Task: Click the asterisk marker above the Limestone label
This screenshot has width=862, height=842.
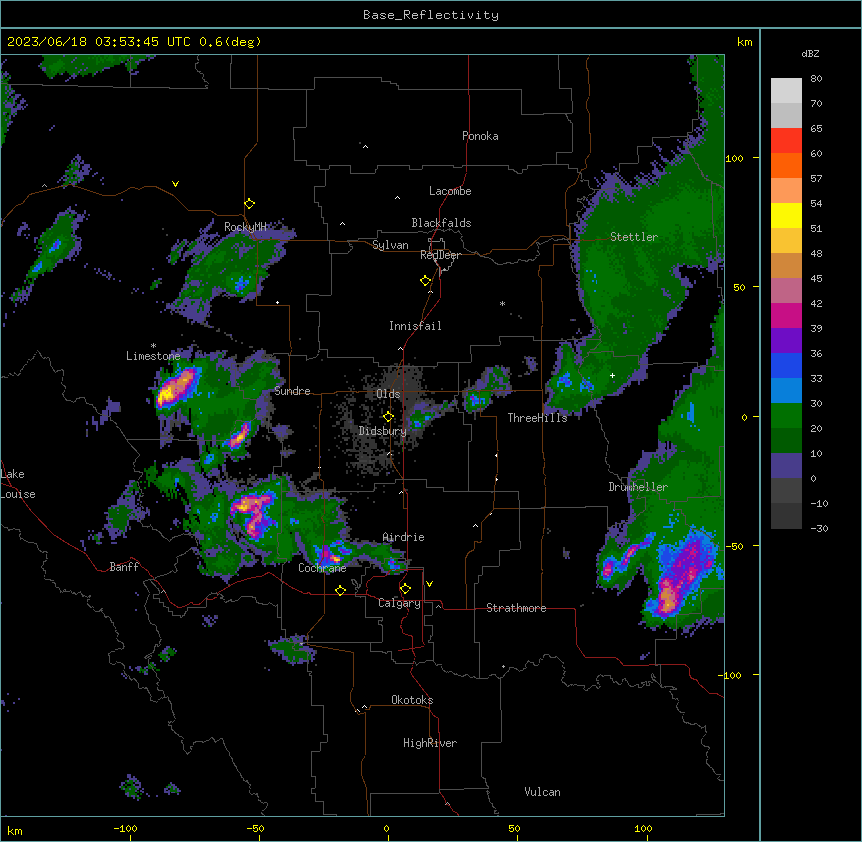Action: 153,346
